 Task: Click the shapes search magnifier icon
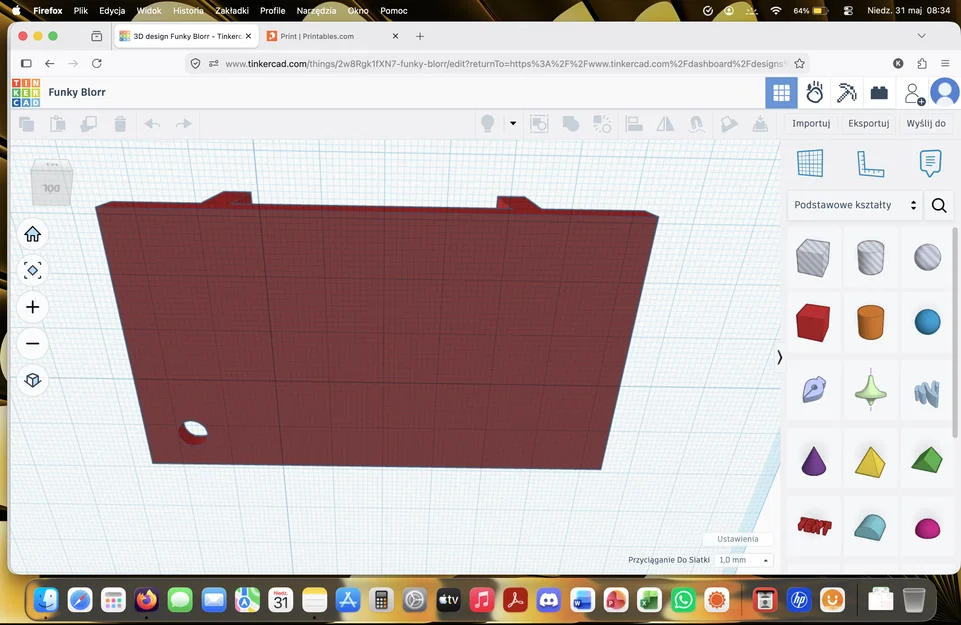tap(939, 205)
